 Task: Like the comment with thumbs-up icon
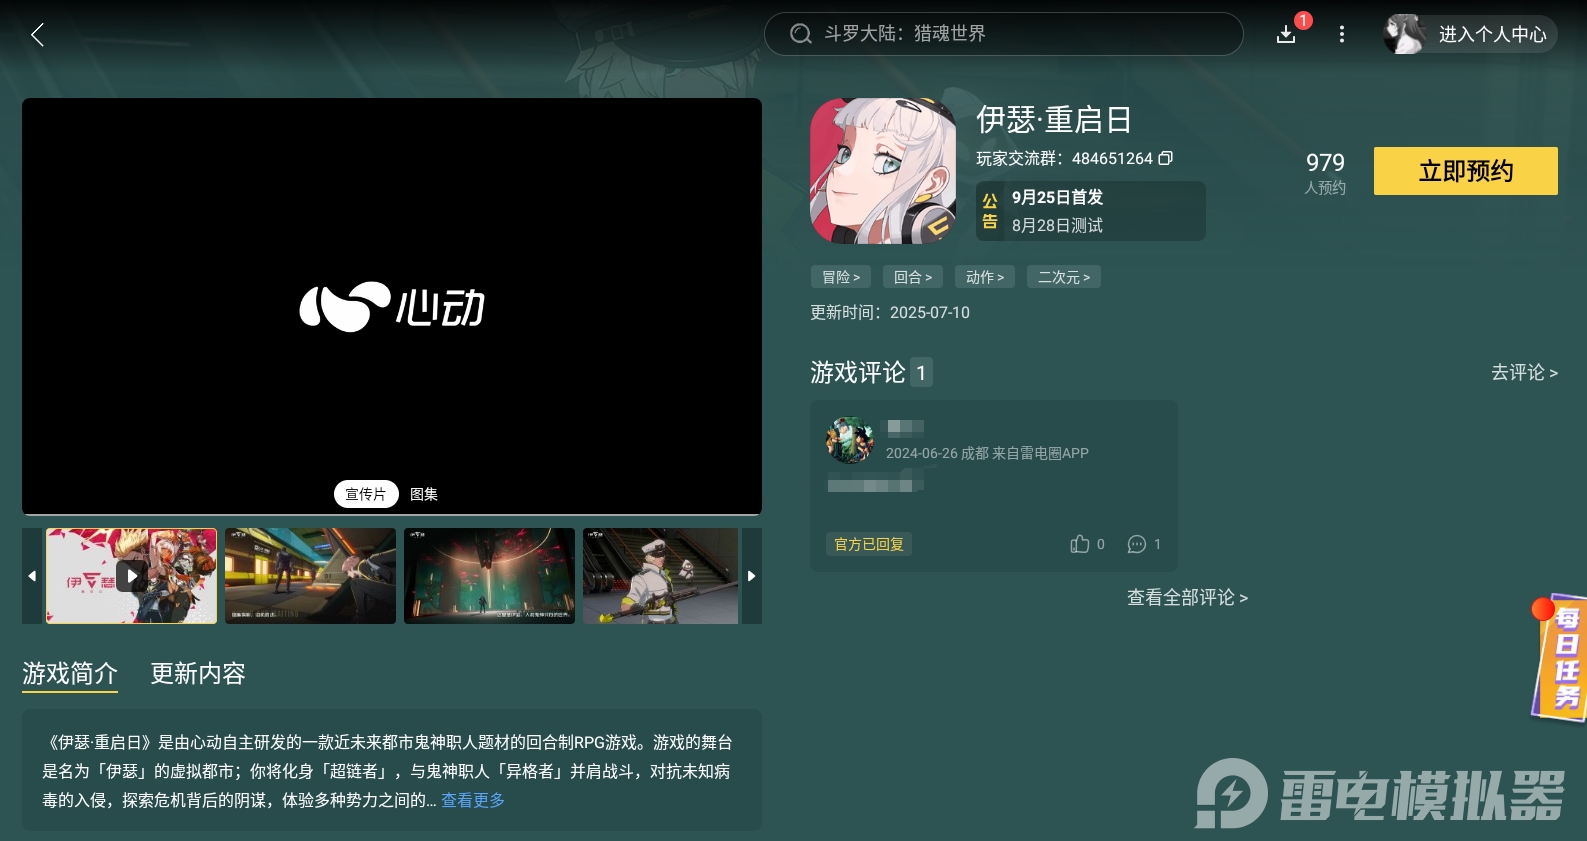1080,544
